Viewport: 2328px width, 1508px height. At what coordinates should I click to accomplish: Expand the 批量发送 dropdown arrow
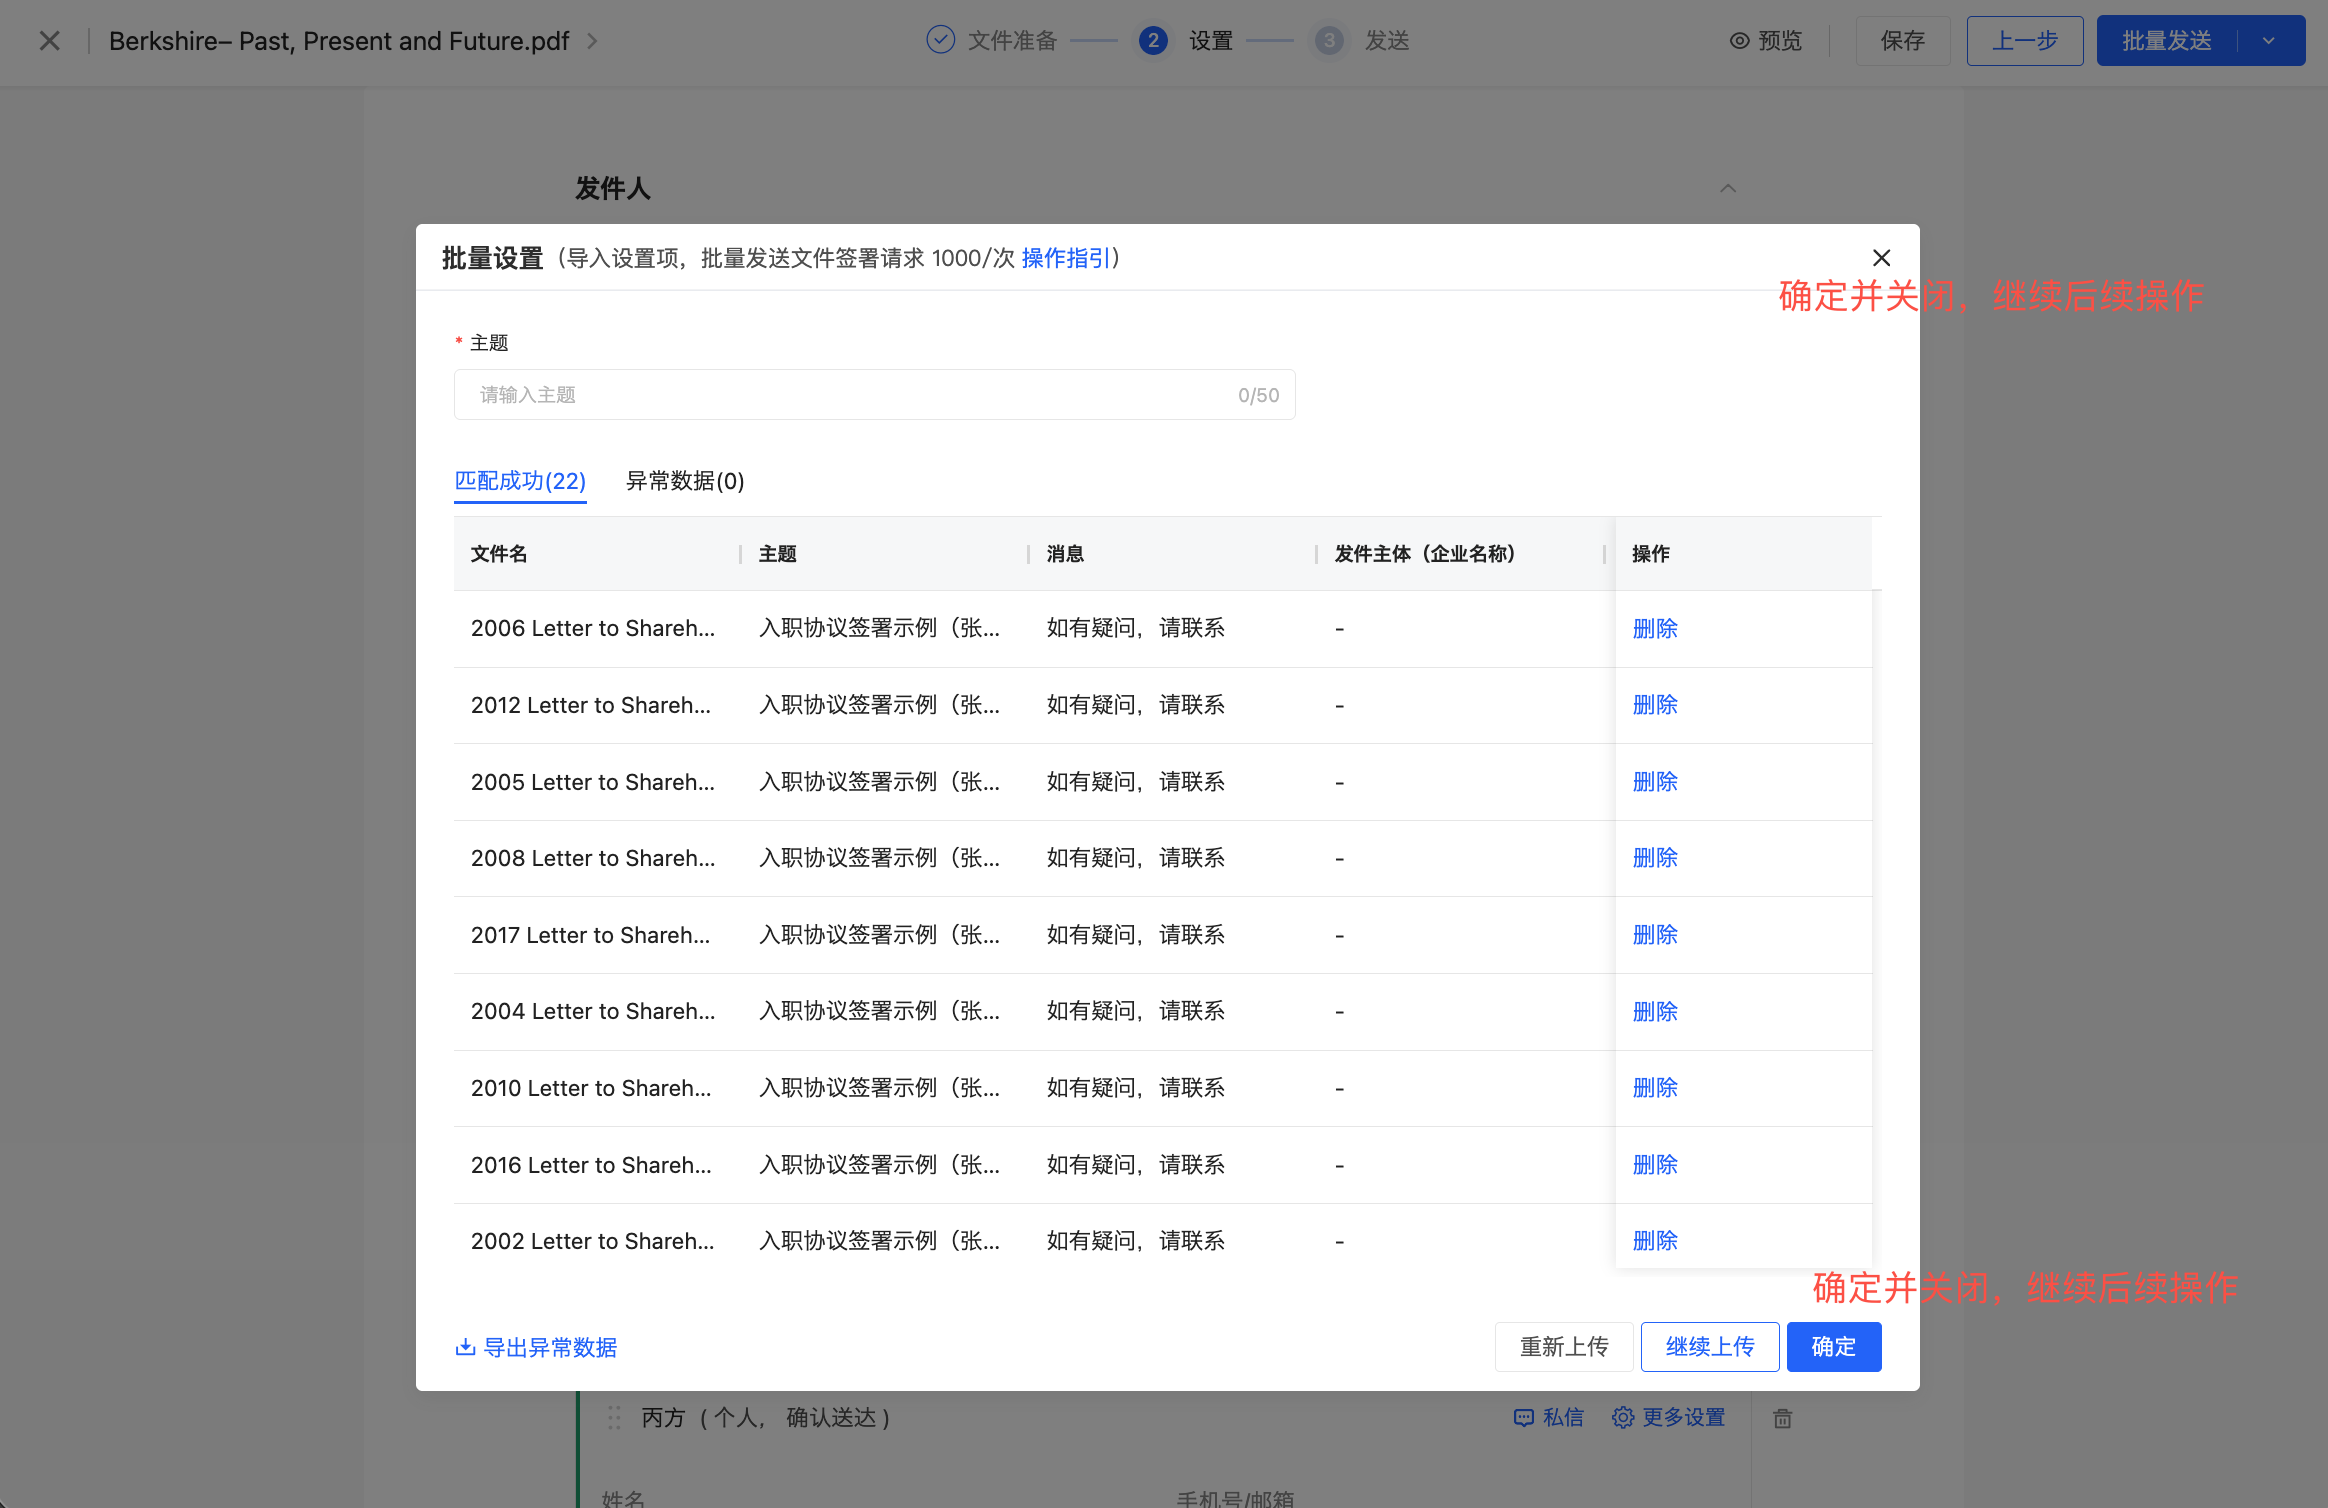click(2269, 41)
